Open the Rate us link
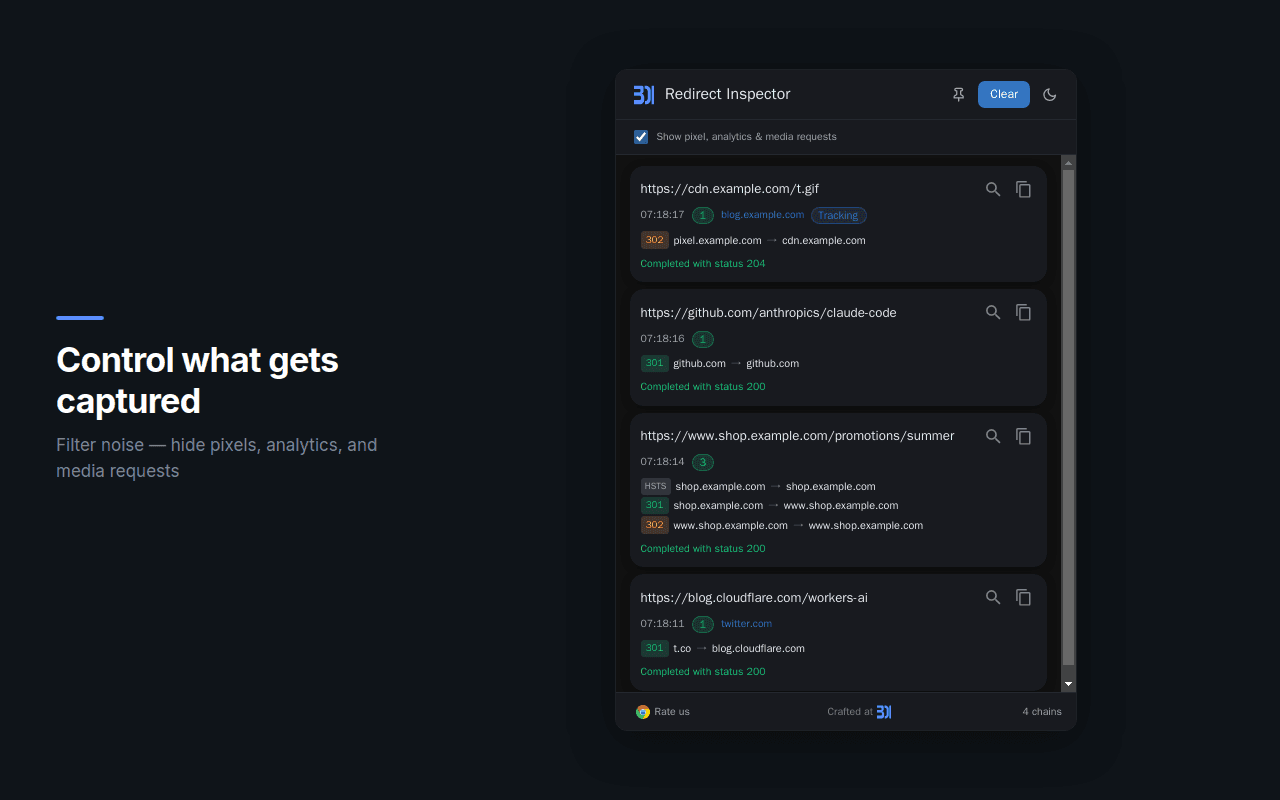The image size is (1280, 800). (672, 711)
